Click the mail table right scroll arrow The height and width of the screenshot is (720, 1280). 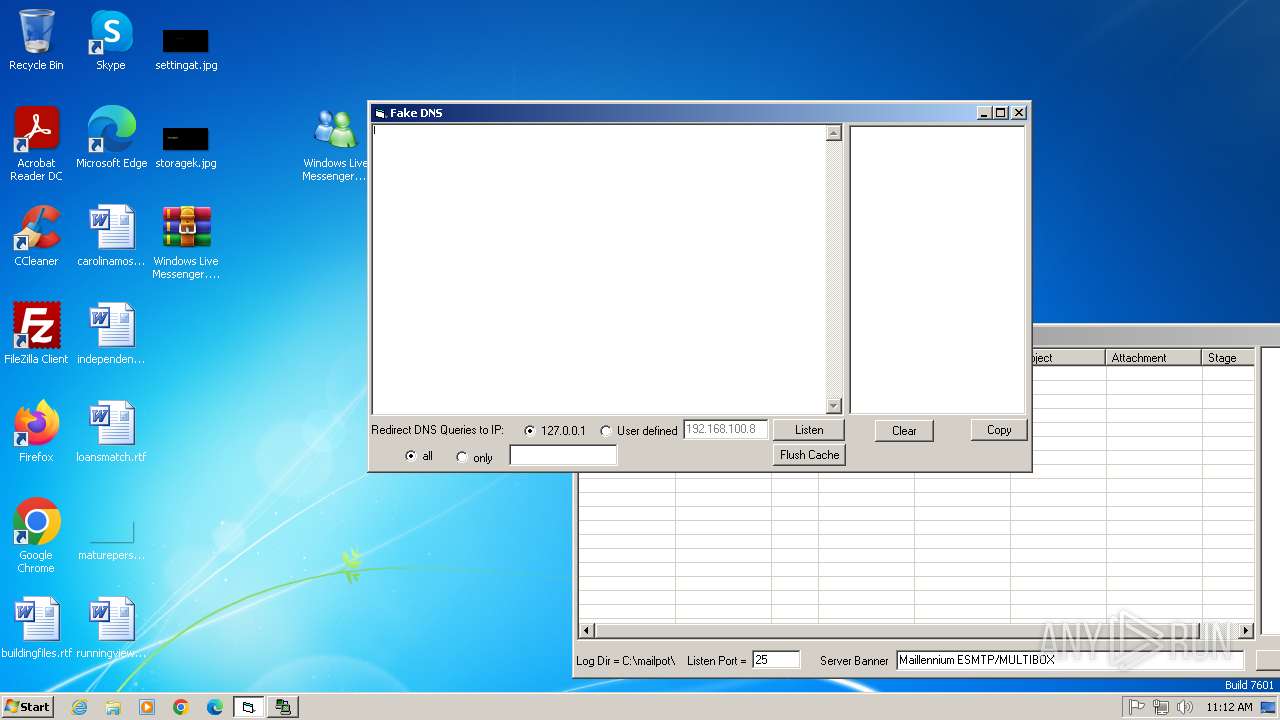coord(1246,631)
